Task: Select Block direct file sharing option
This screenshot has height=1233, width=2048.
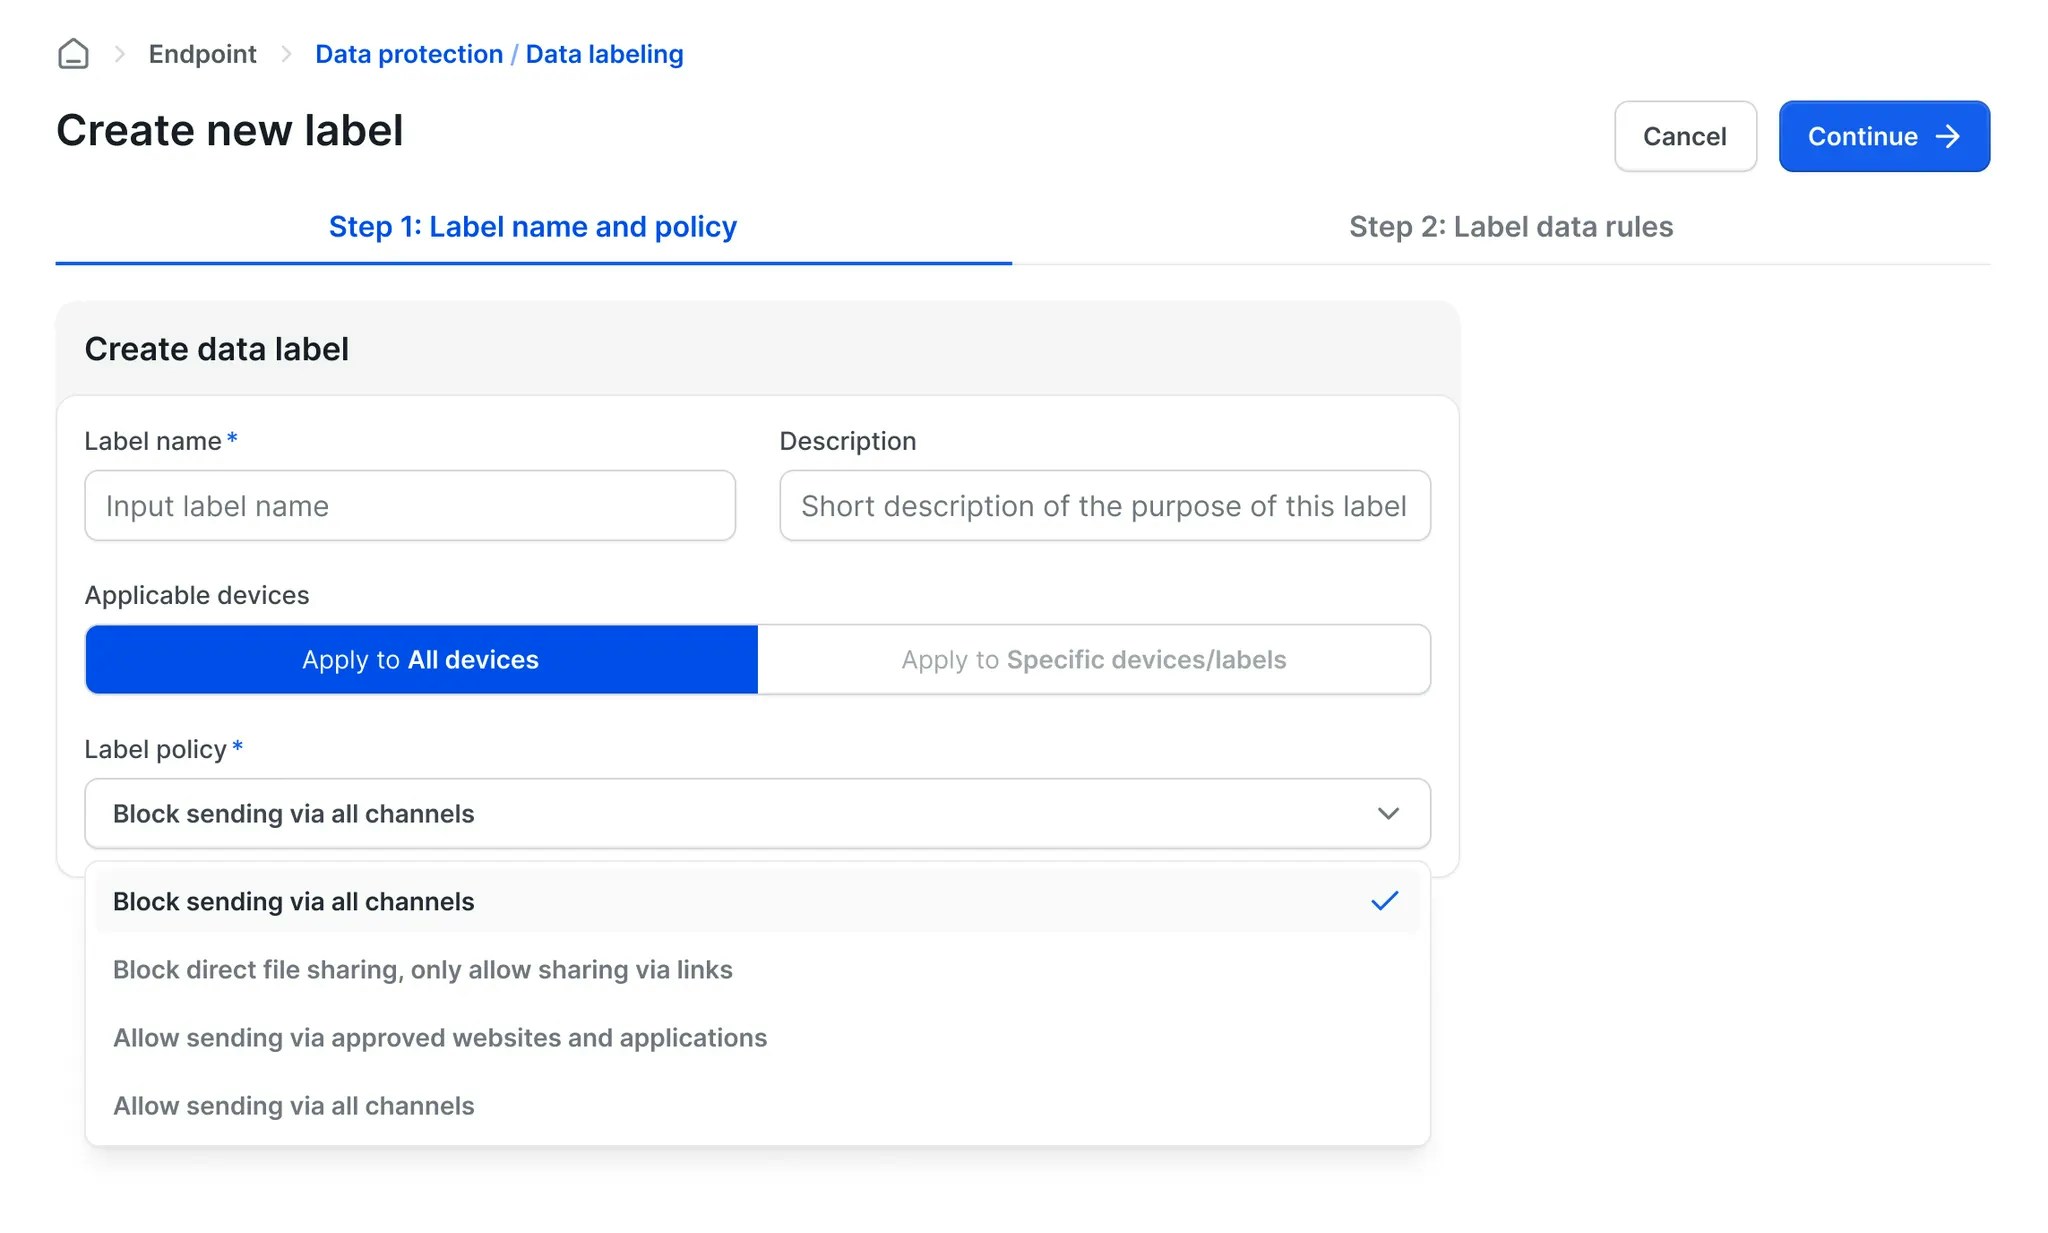Action: pos(422,969)
